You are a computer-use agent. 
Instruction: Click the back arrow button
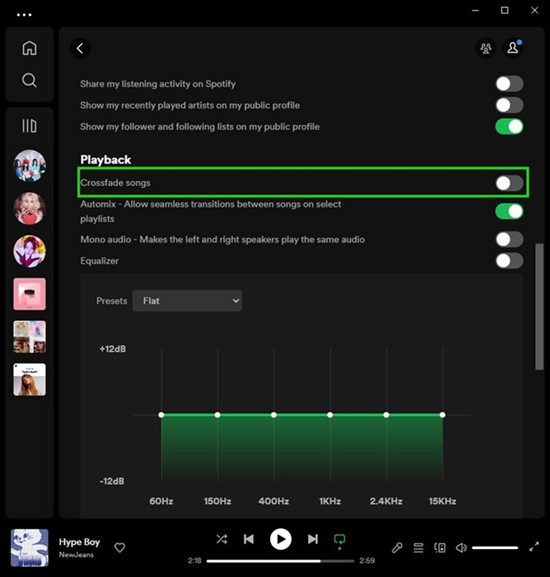[80, 48]
